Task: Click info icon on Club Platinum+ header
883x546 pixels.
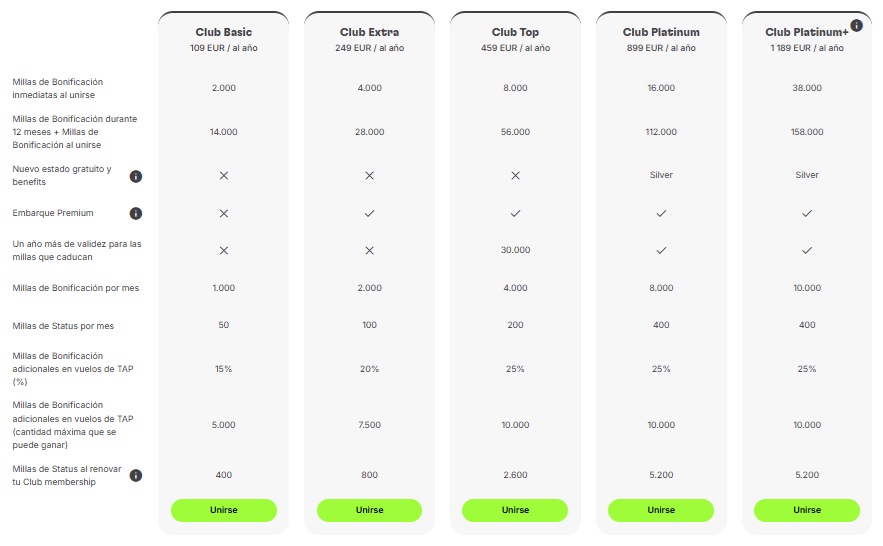Action: tap(856, 26)
